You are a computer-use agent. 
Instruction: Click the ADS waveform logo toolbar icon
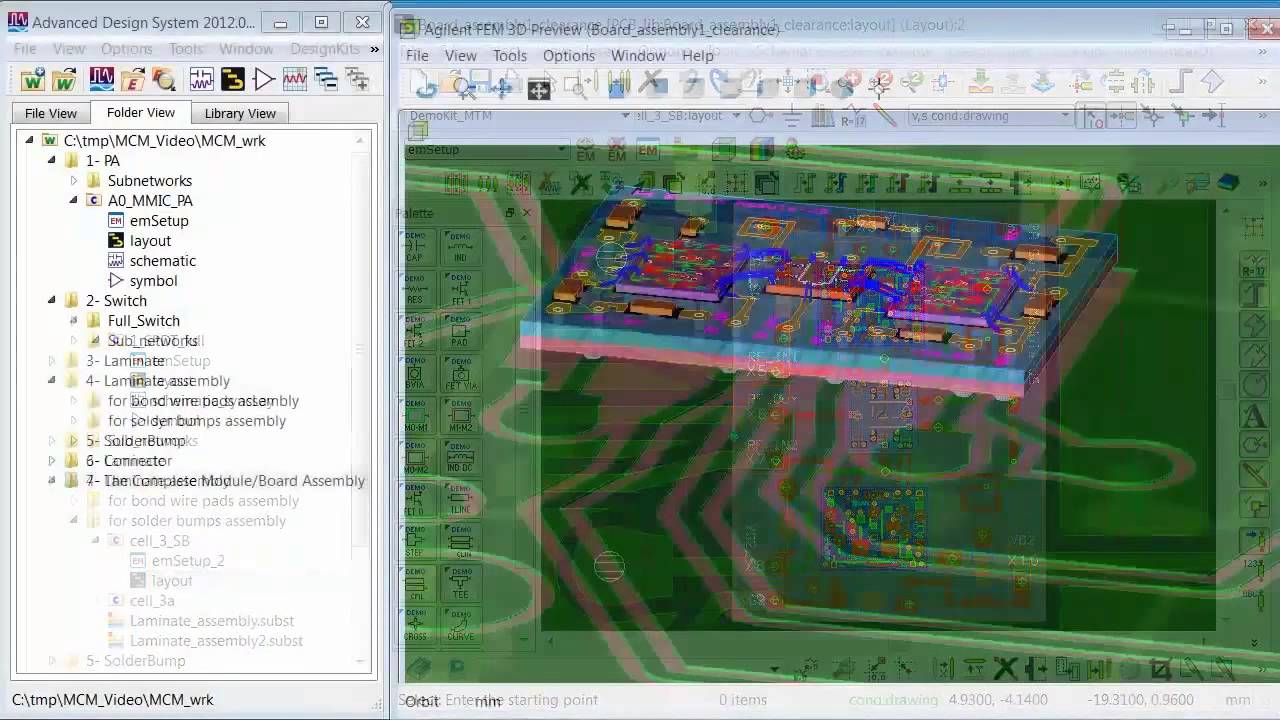[101, 79]
